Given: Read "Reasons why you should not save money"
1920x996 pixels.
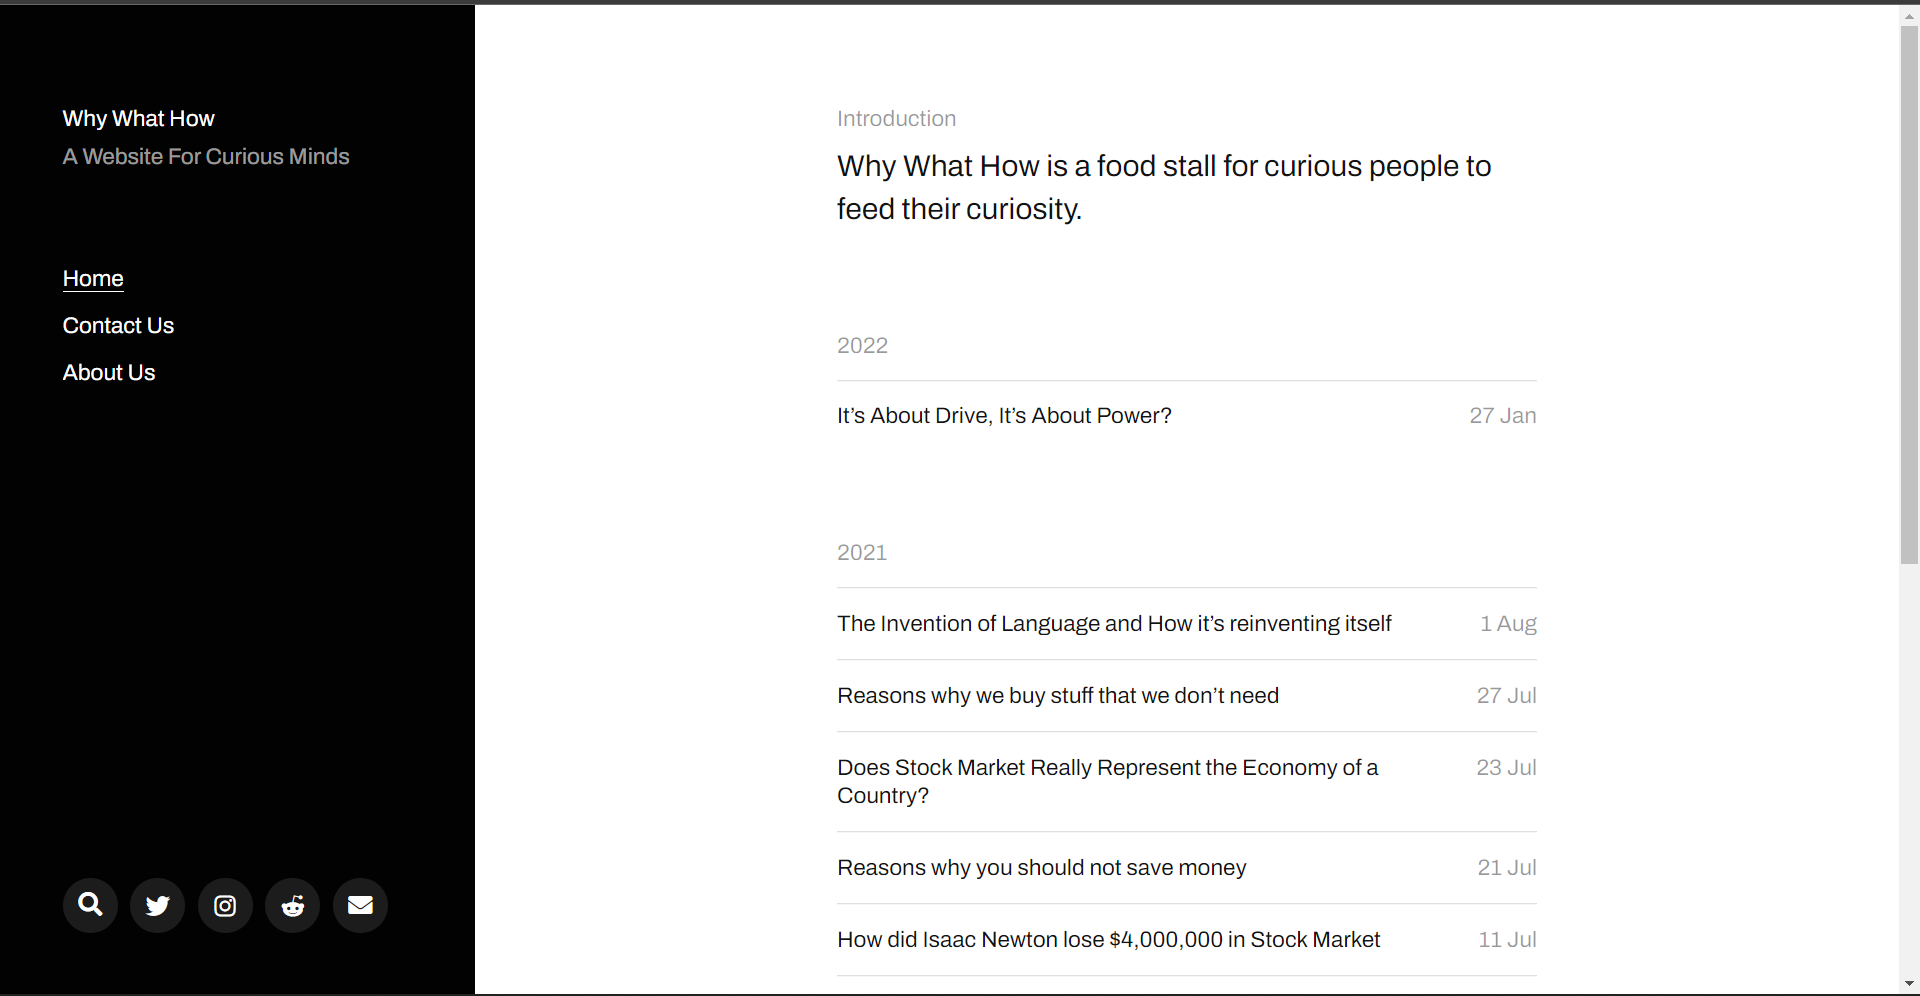Looking at the screenshot, I should pos(1041,868).
